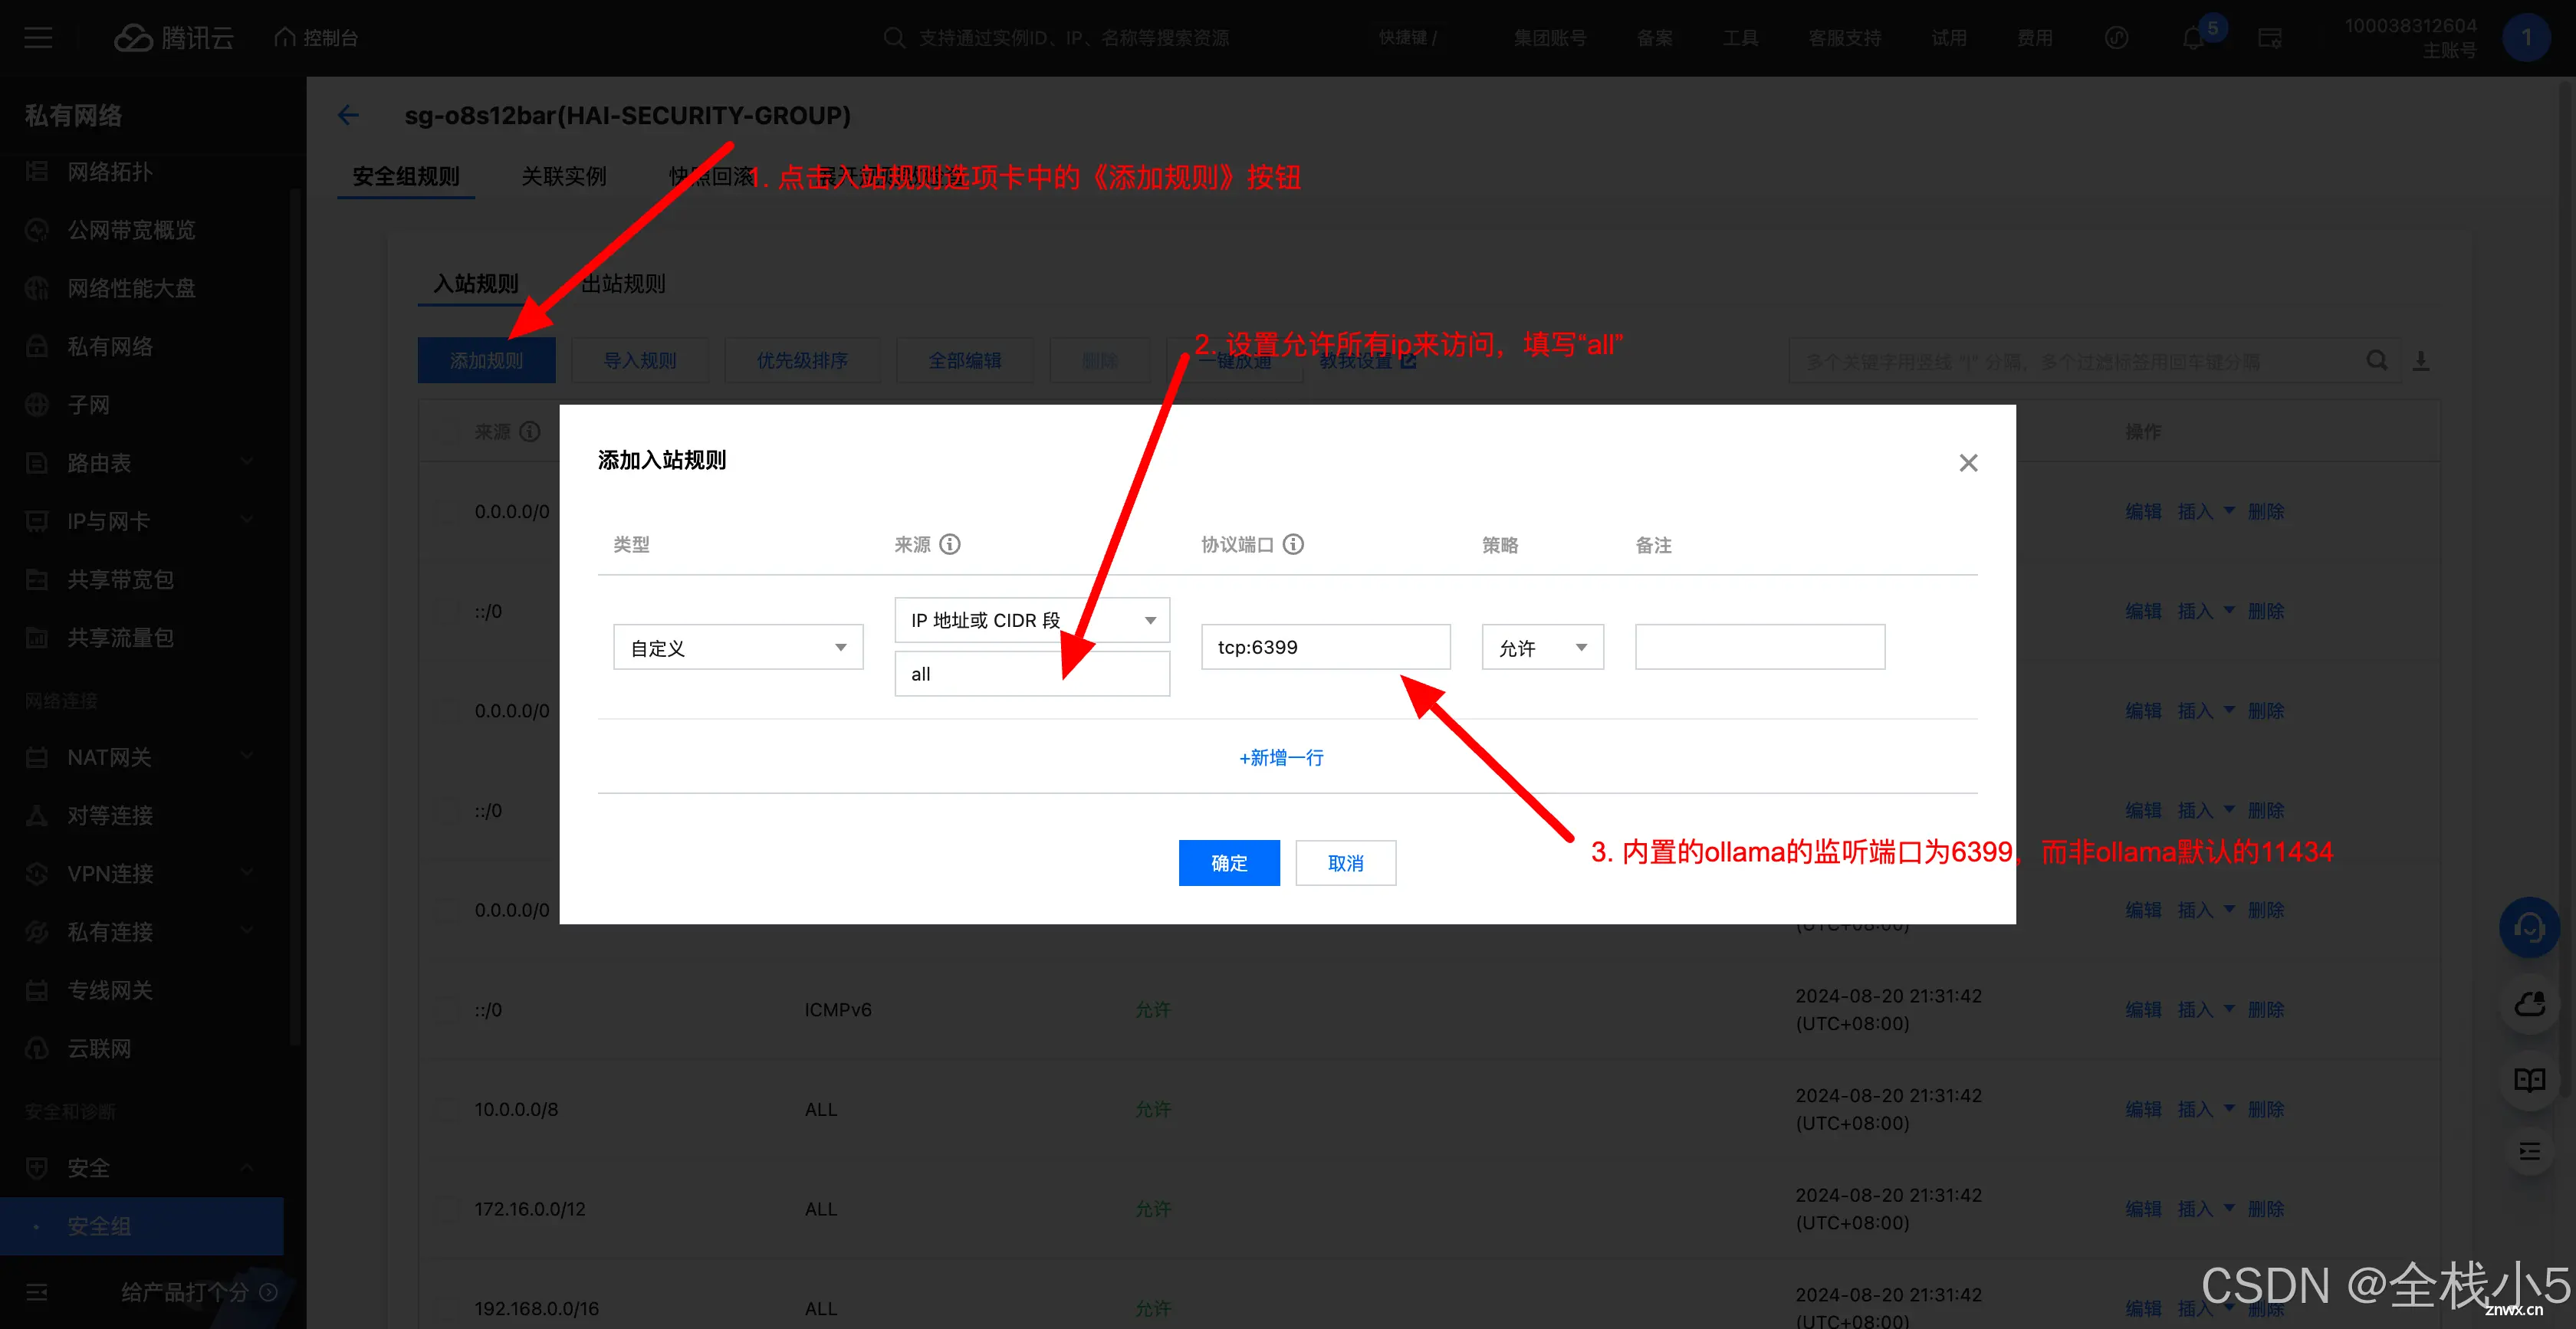The image size is (2576, 1329).
Task: Click the protocol port field tcp:6399
Action: point(1325,647)
